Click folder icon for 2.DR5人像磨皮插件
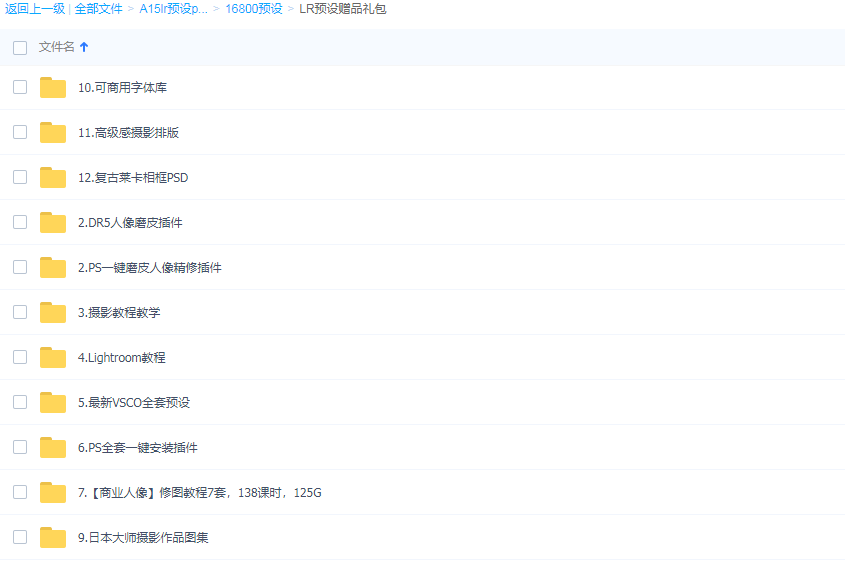 [x=53, y=223]
